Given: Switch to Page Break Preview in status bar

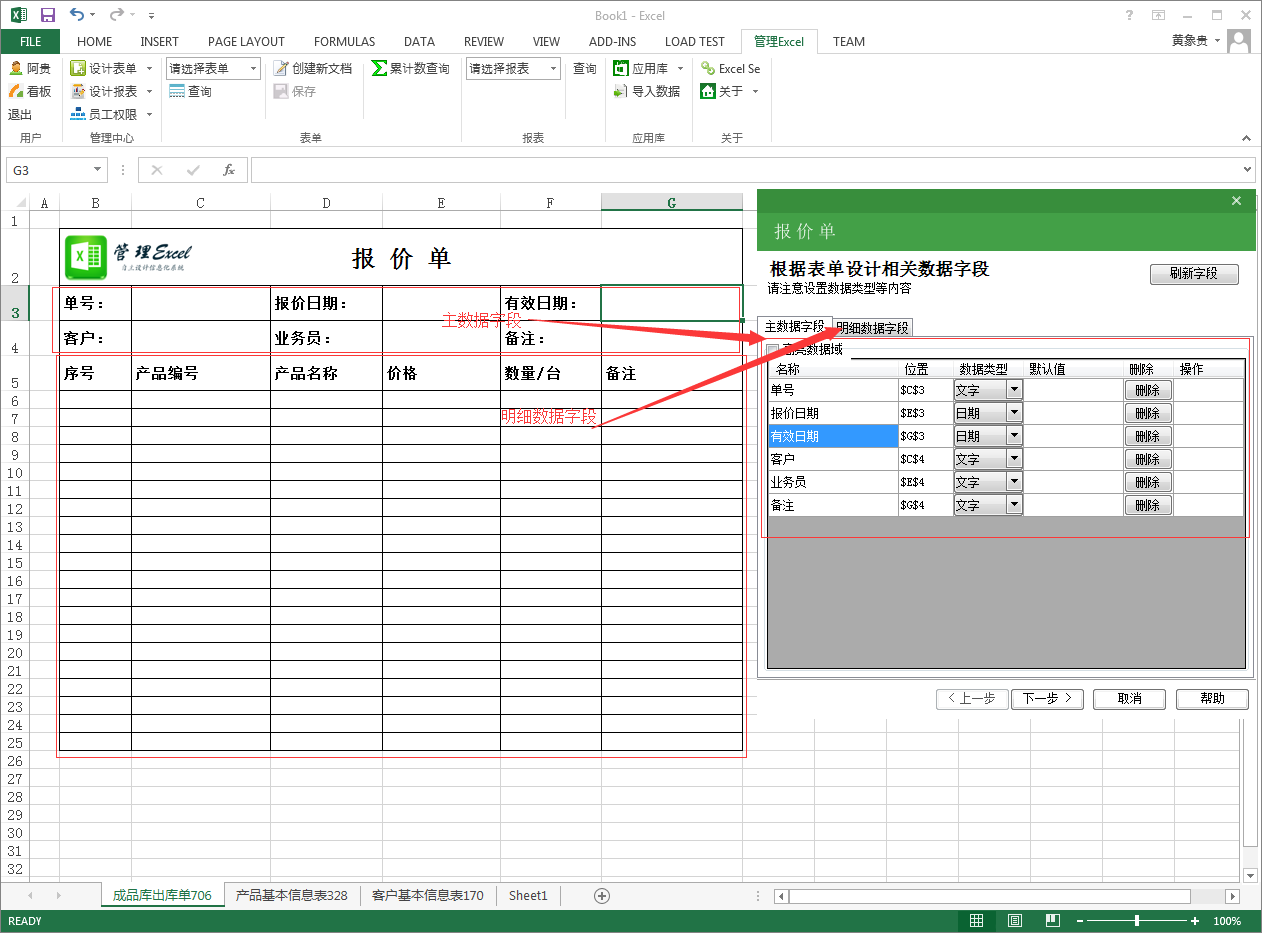Looking at the screenshot, I should [1052, 921].
